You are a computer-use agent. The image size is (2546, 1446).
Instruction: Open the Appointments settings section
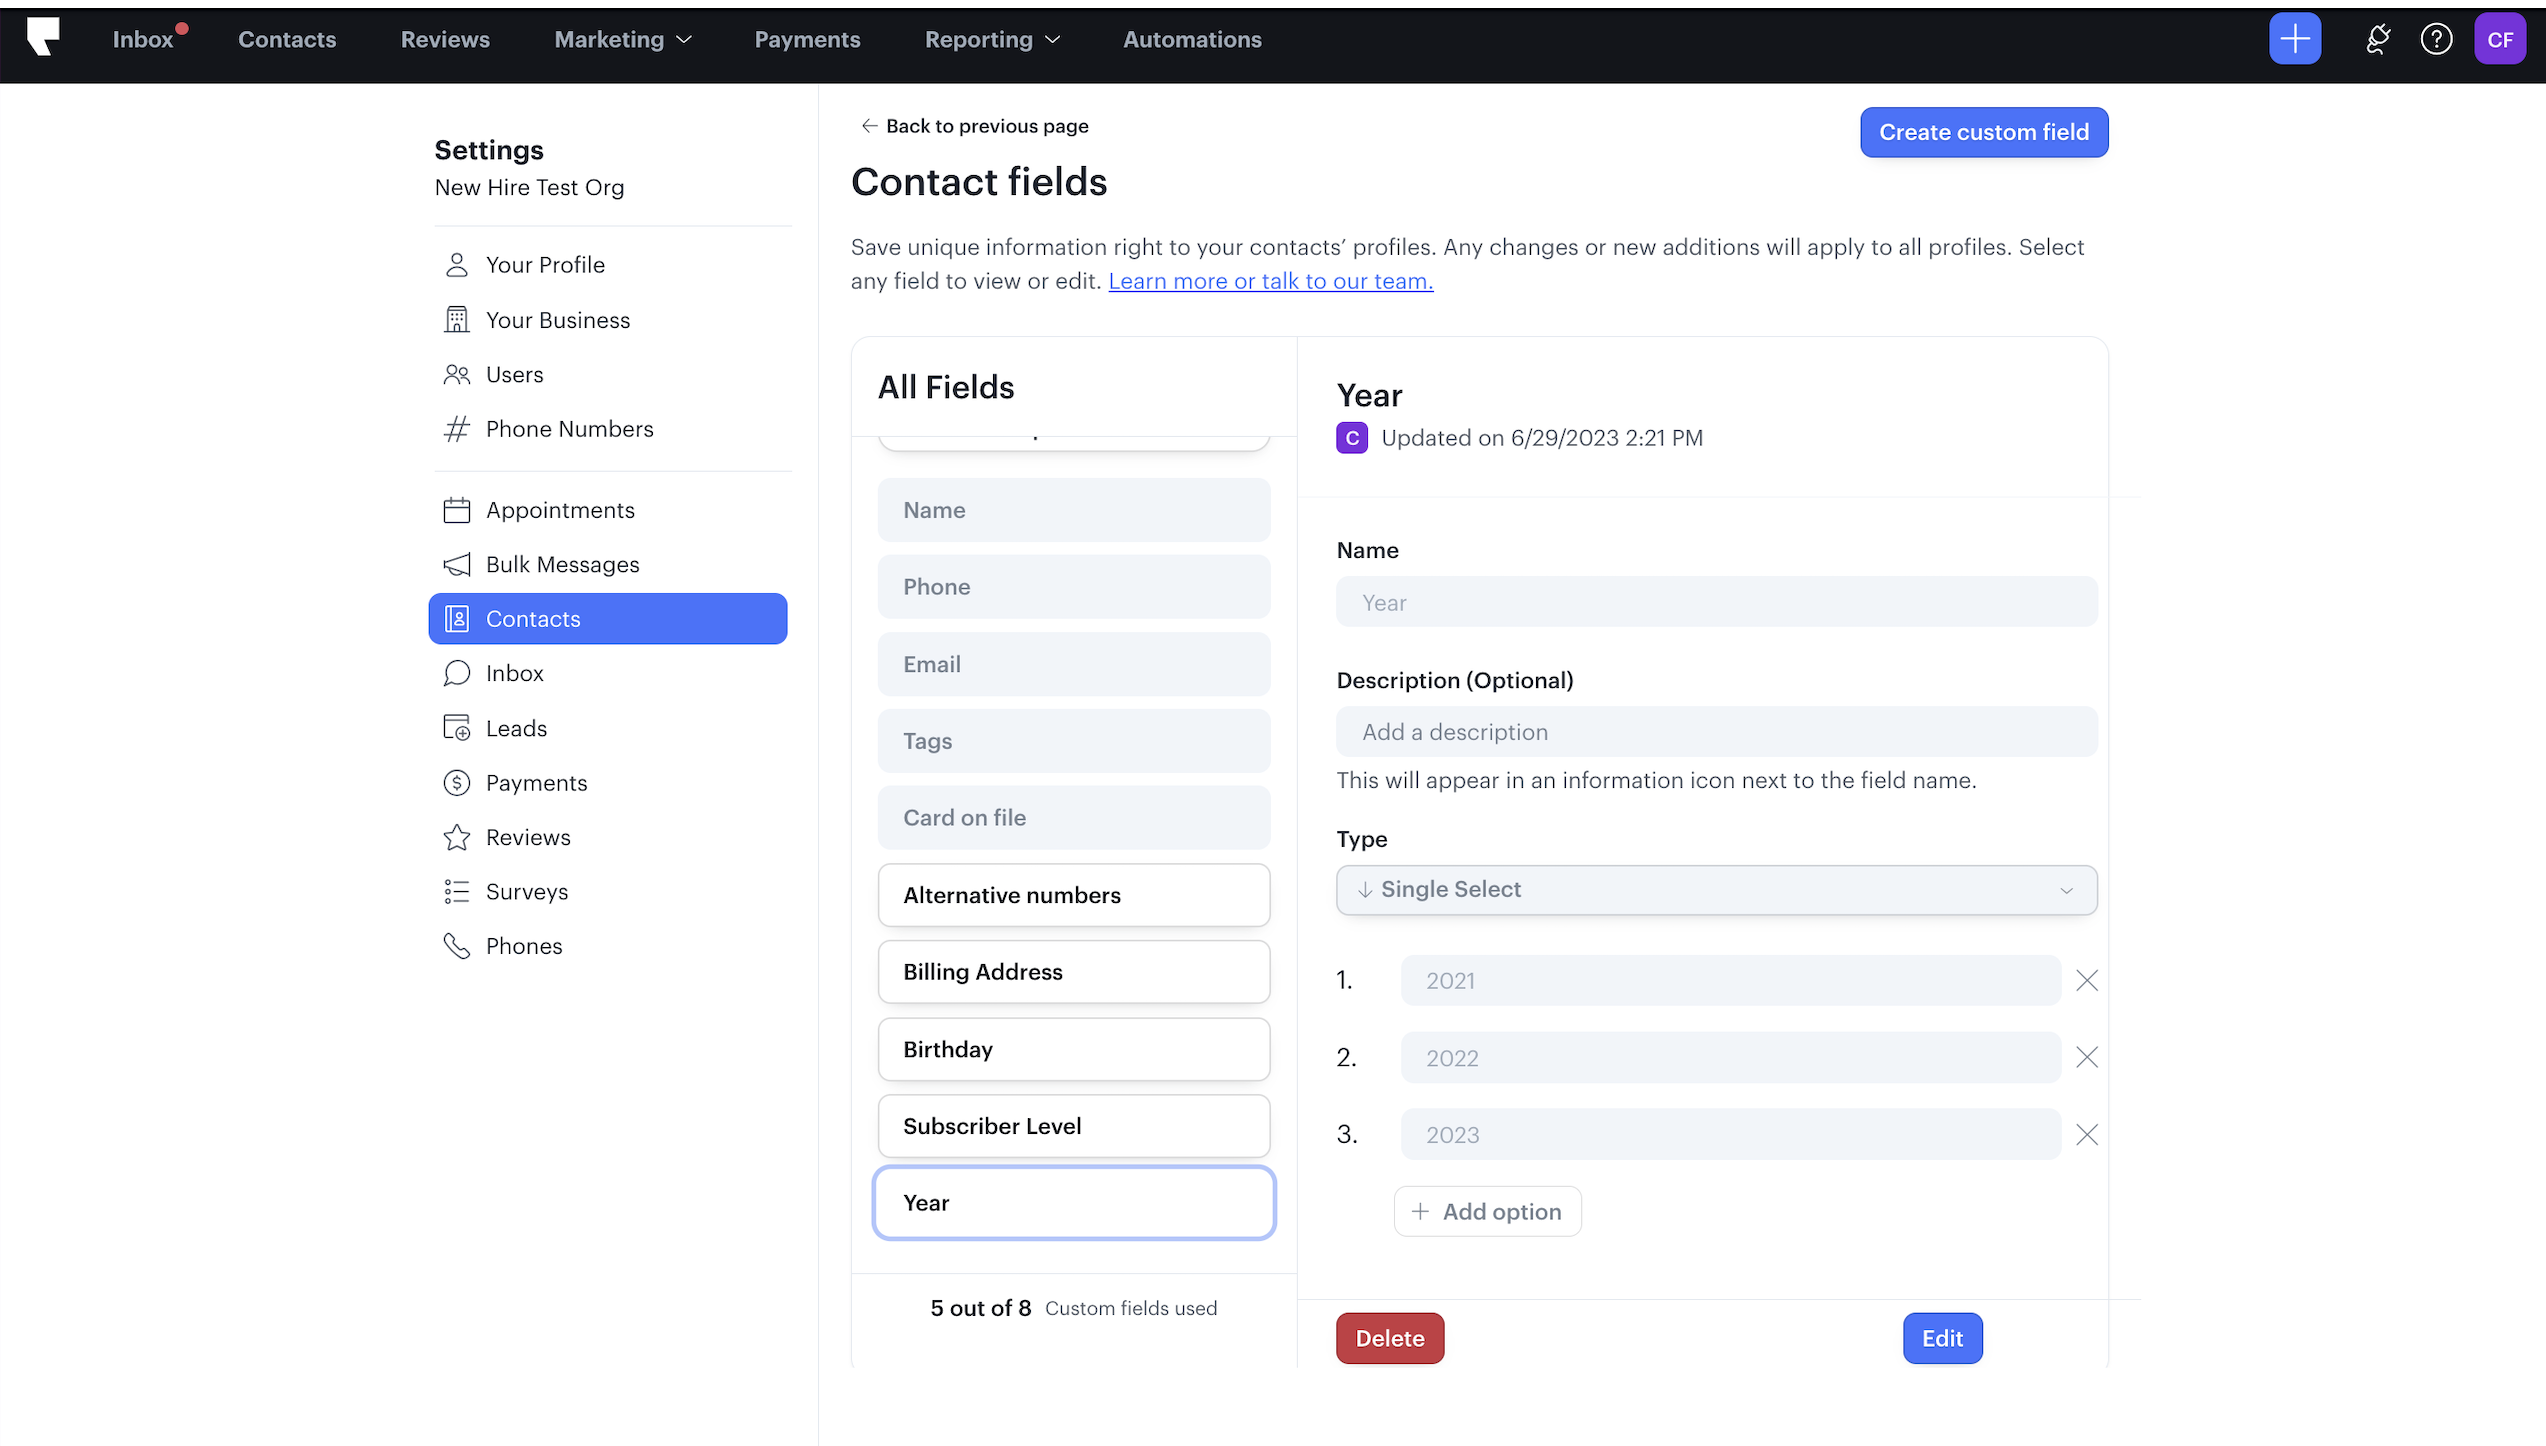[560, 509]
